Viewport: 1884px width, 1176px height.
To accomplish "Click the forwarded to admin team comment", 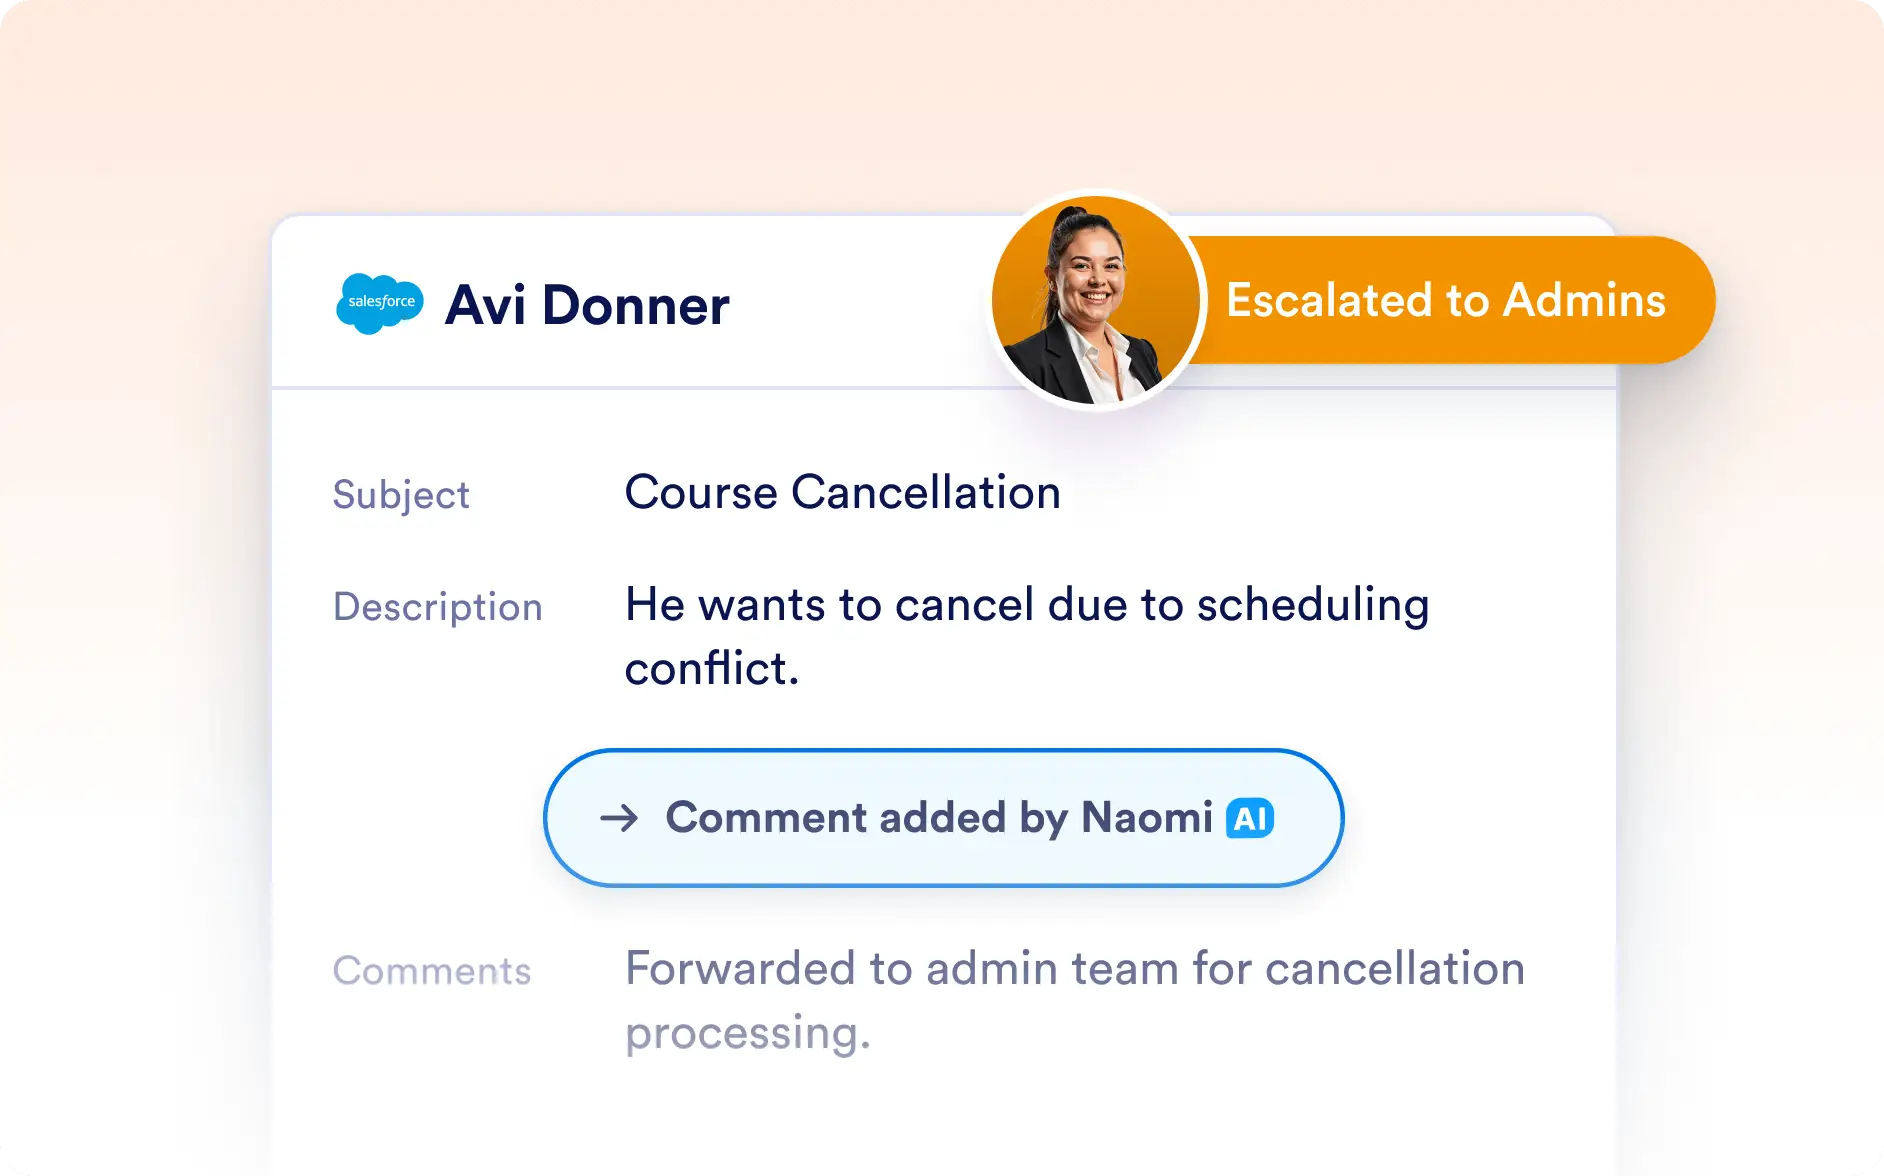I will pos(1075,1000).
